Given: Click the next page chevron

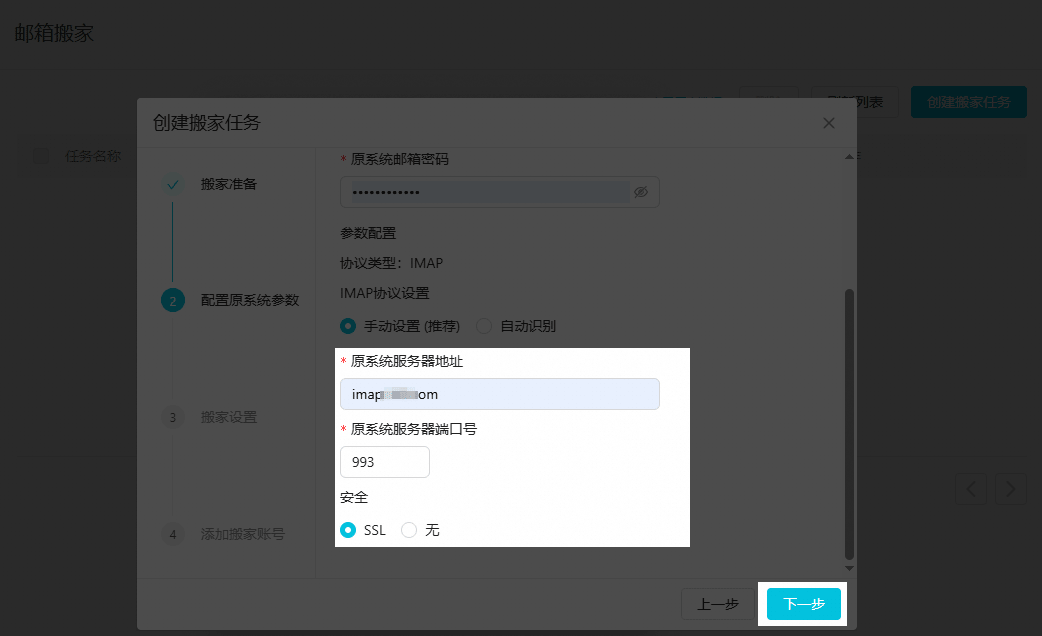Looking at the screenshot, I should (1011, 489).
